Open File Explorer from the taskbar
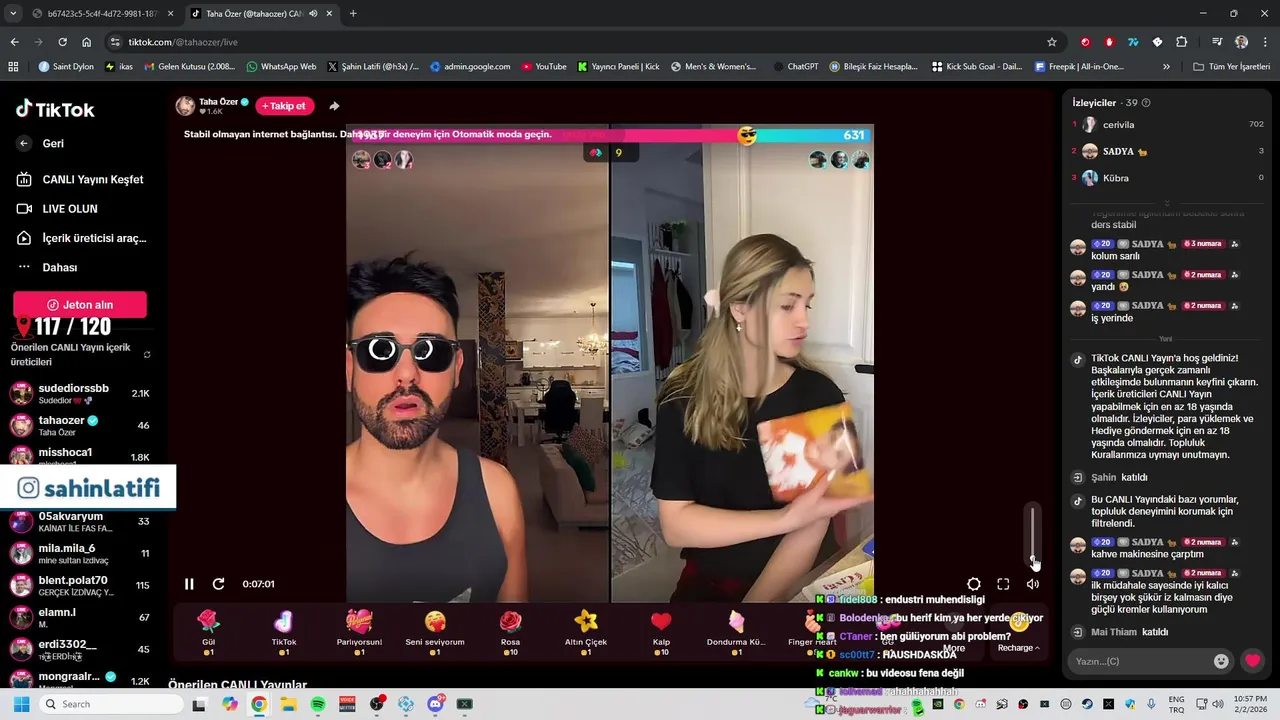Image resolution: width=1280 pixels, height=720 pixels. 288,704
